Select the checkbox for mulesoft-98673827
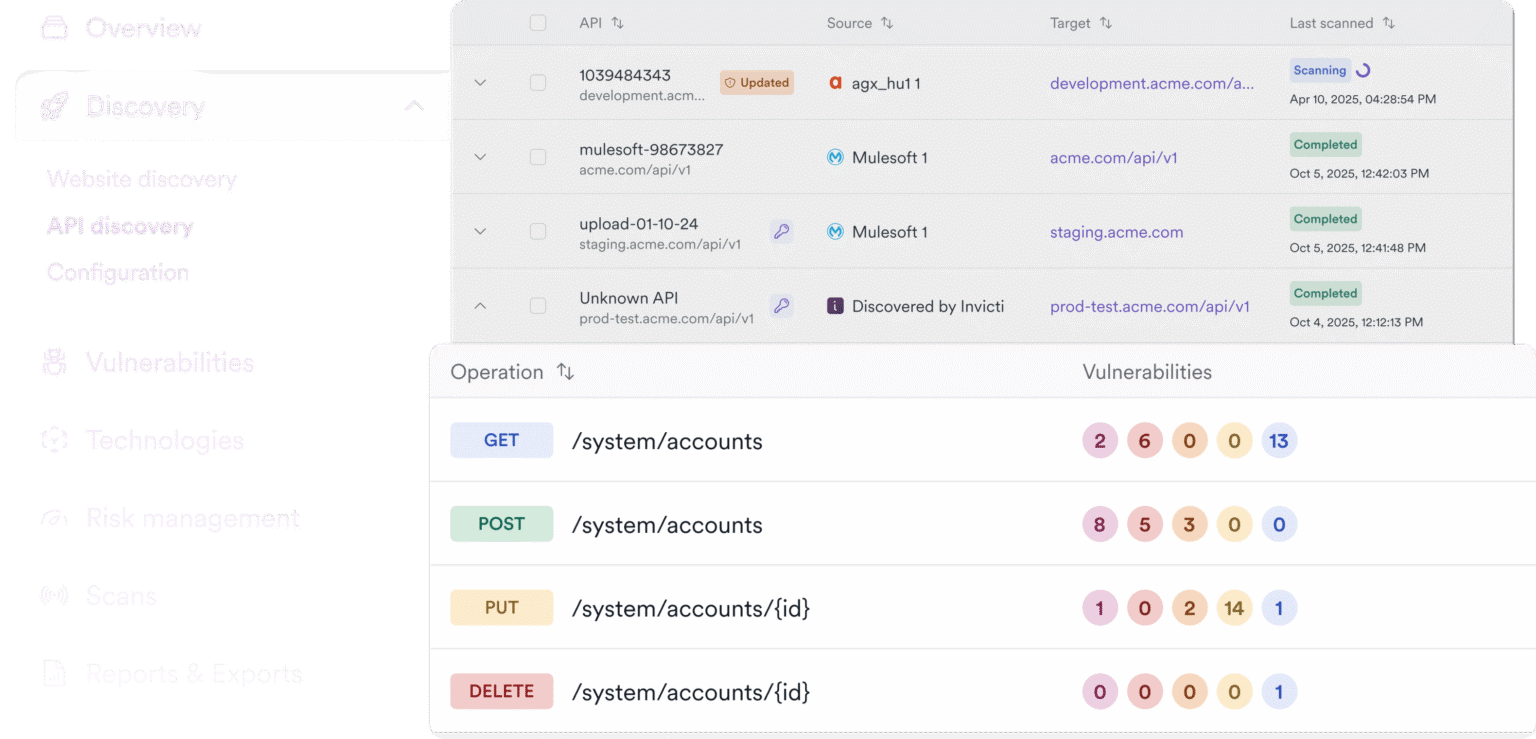Screen dimensions: 1536x739 point(538,157)
